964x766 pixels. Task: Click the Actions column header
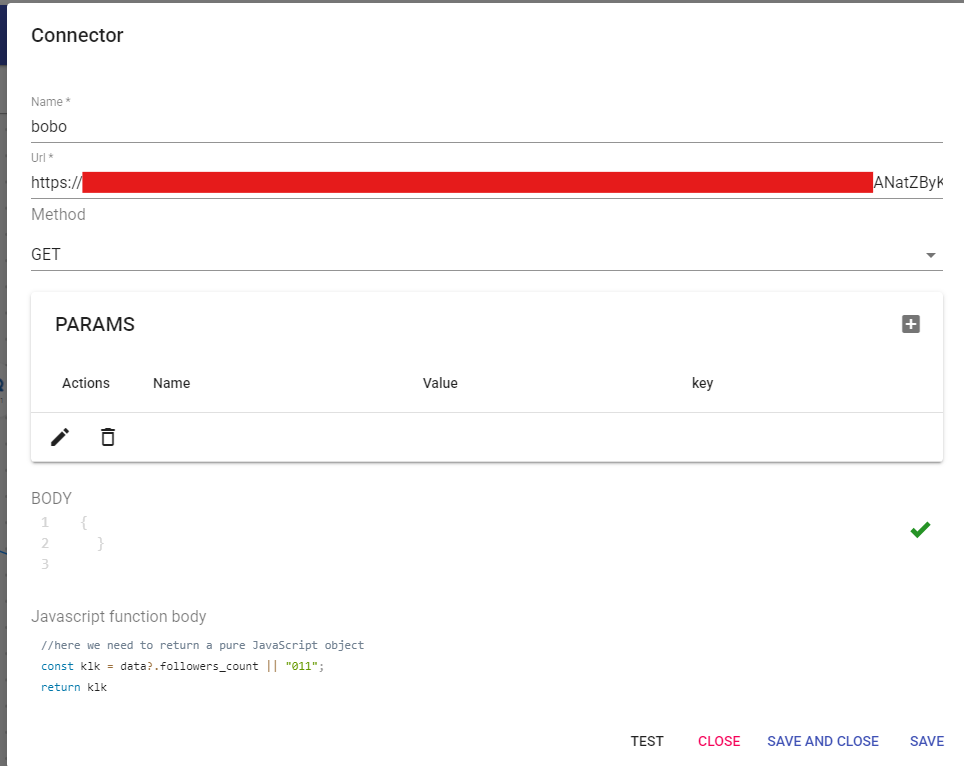86,383
